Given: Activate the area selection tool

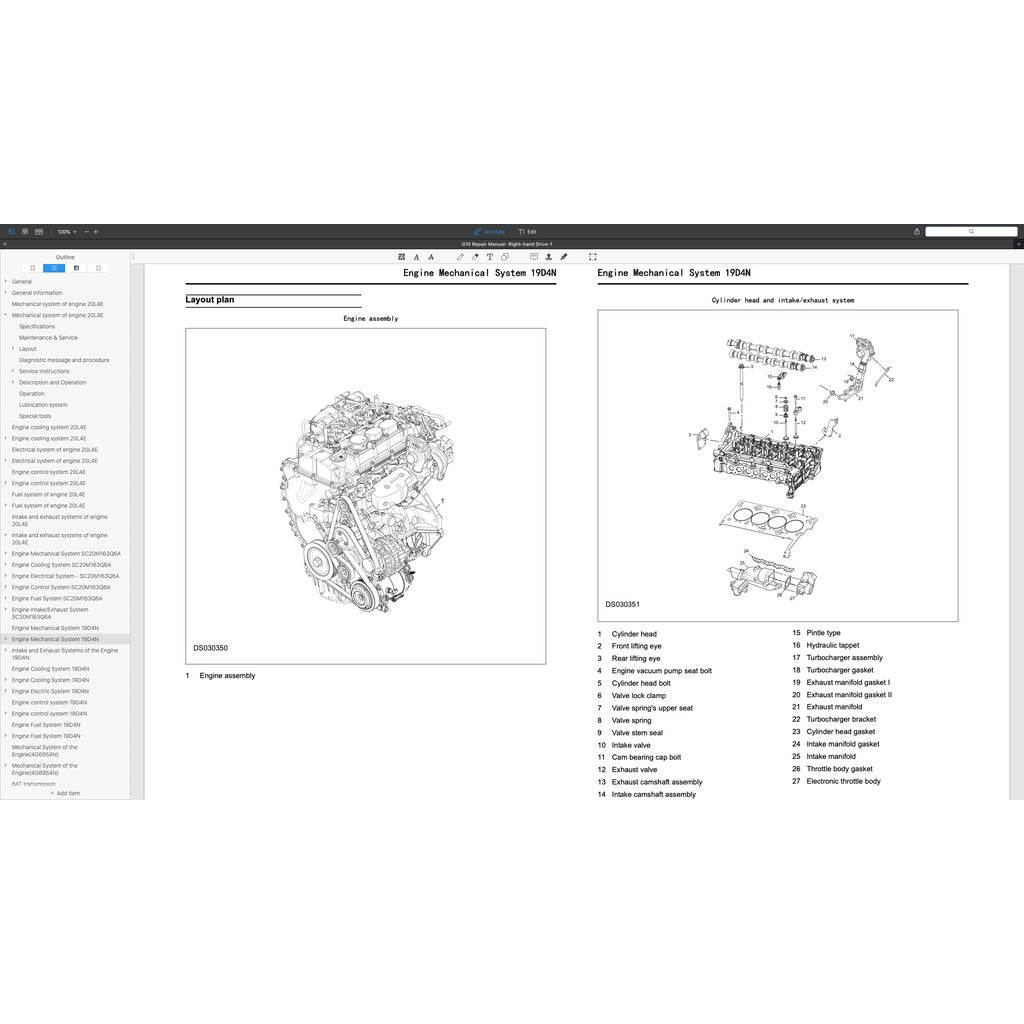Looking at the screenshot, I should click(x=593, y=257).
